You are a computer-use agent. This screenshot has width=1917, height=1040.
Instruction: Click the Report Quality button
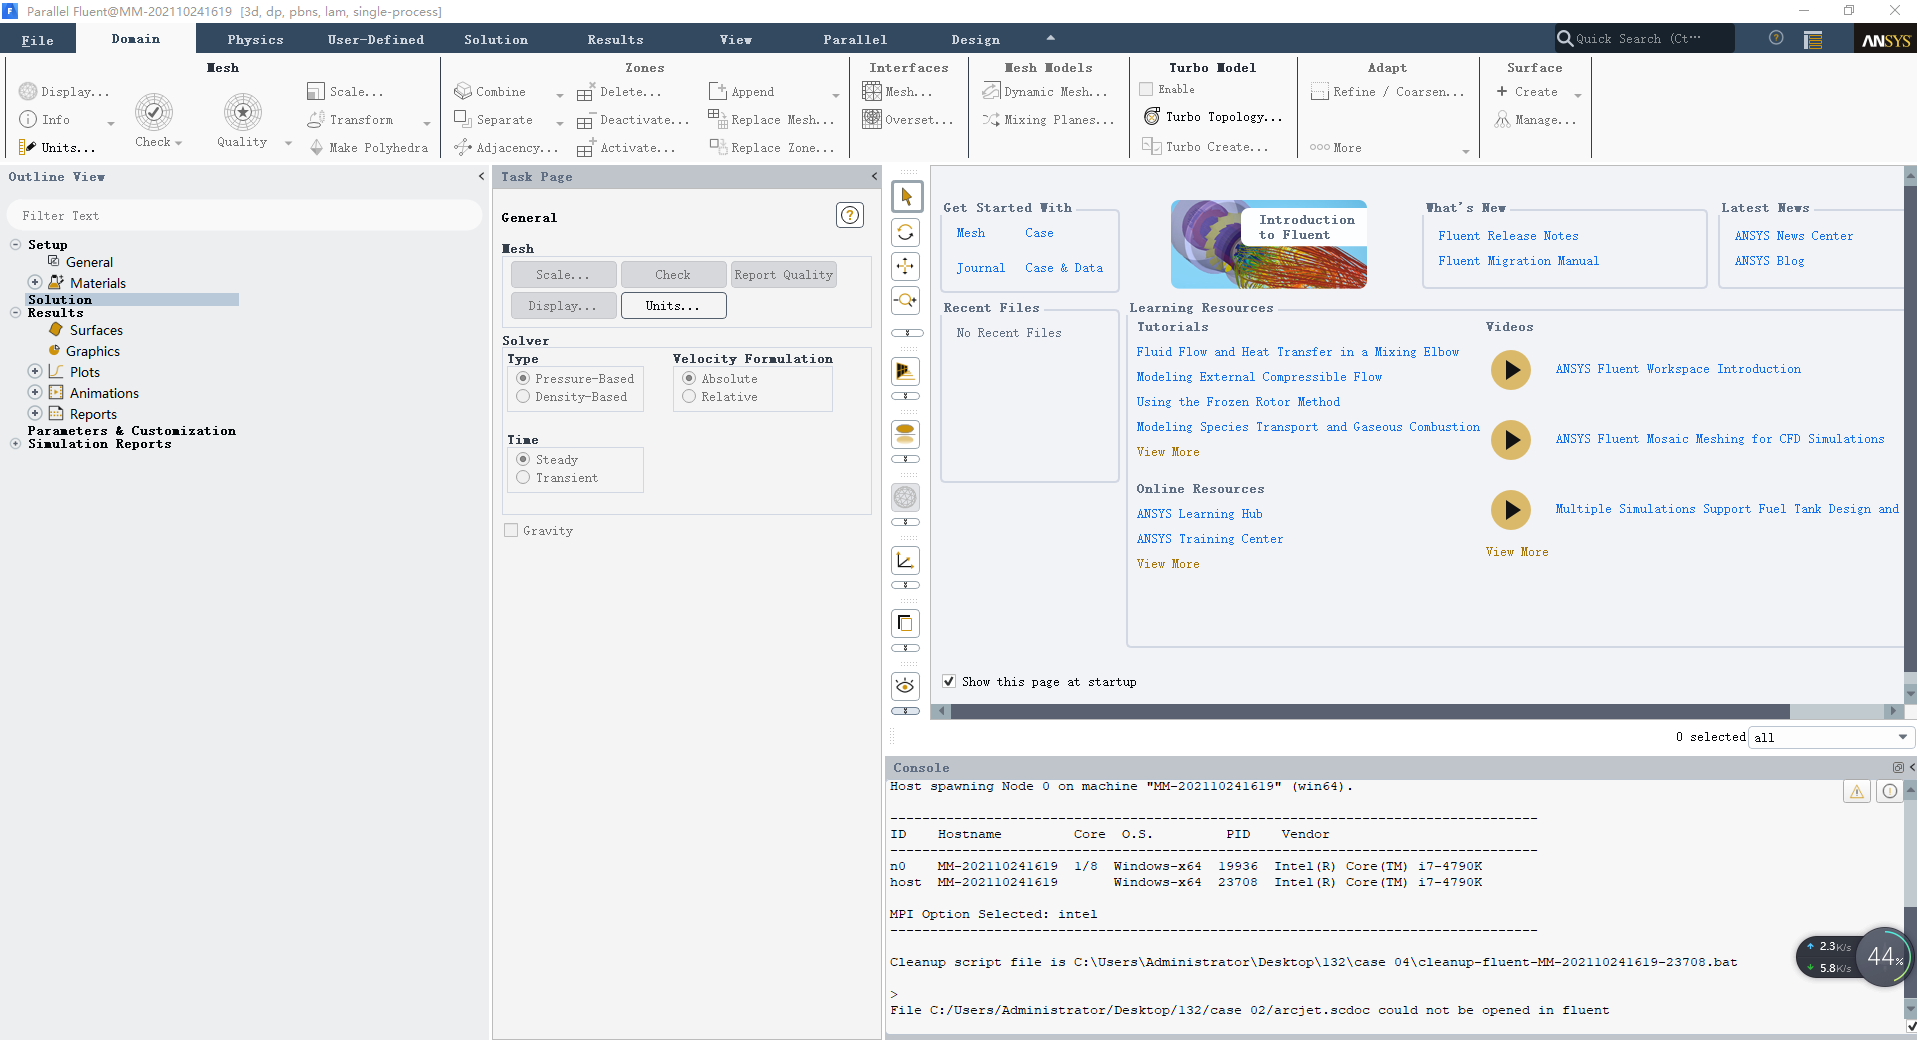click(x=783, y=275)
